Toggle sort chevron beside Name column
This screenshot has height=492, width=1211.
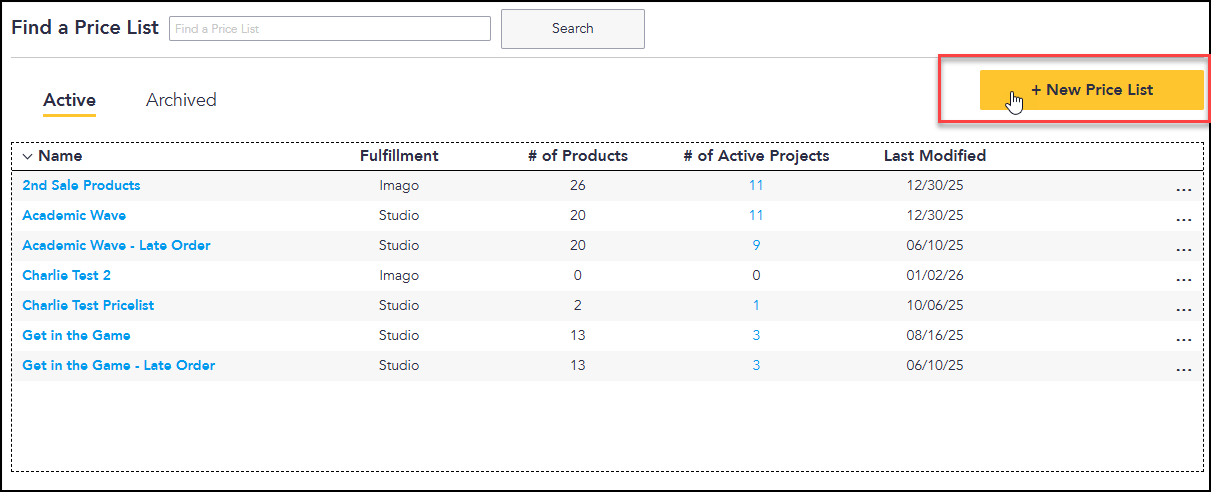tap(28, 156)
